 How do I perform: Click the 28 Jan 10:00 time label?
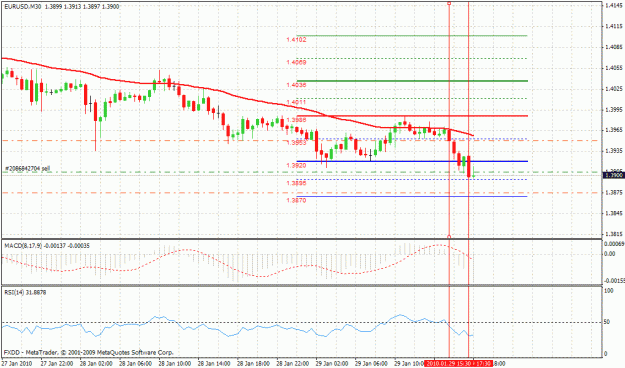coord(175,364)
